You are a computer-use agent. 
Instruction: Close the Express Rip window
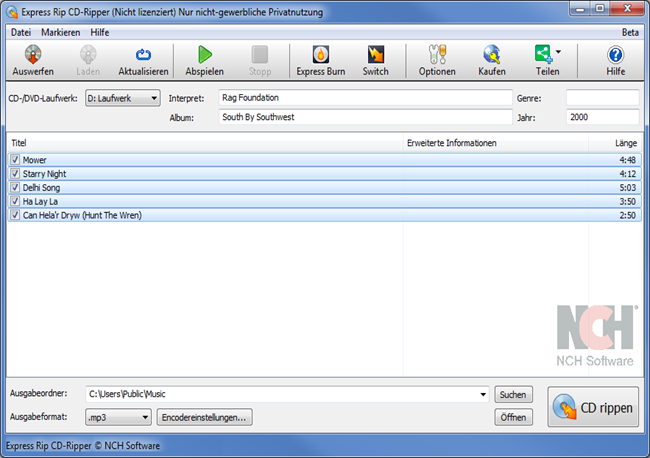(x=628, y=9)
